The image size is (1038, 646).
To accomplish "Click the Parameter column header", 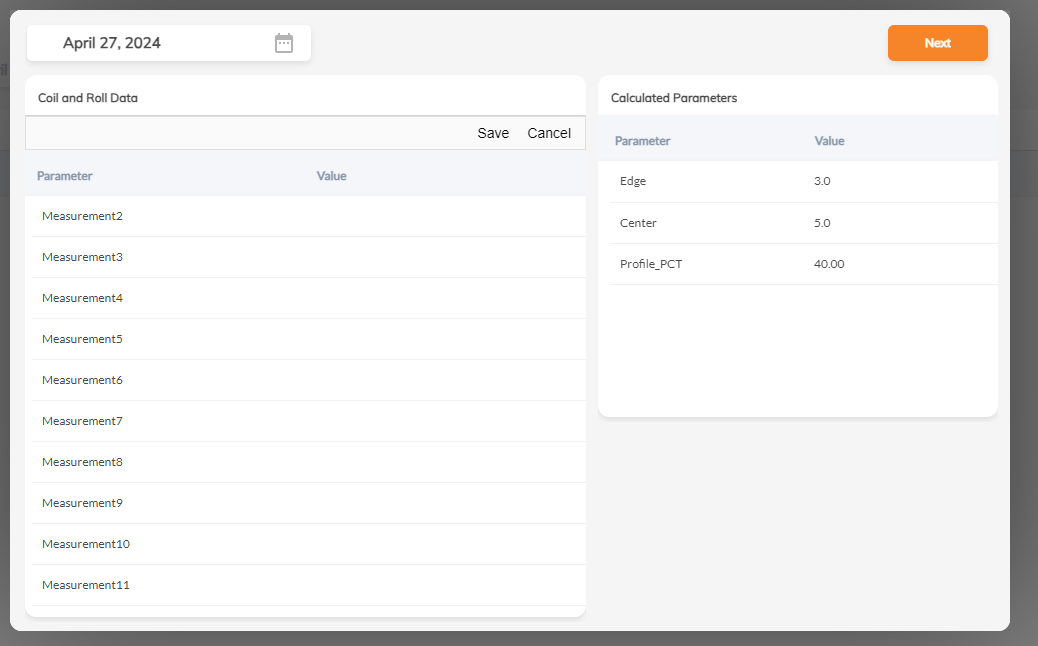I will tap(64, 175).
